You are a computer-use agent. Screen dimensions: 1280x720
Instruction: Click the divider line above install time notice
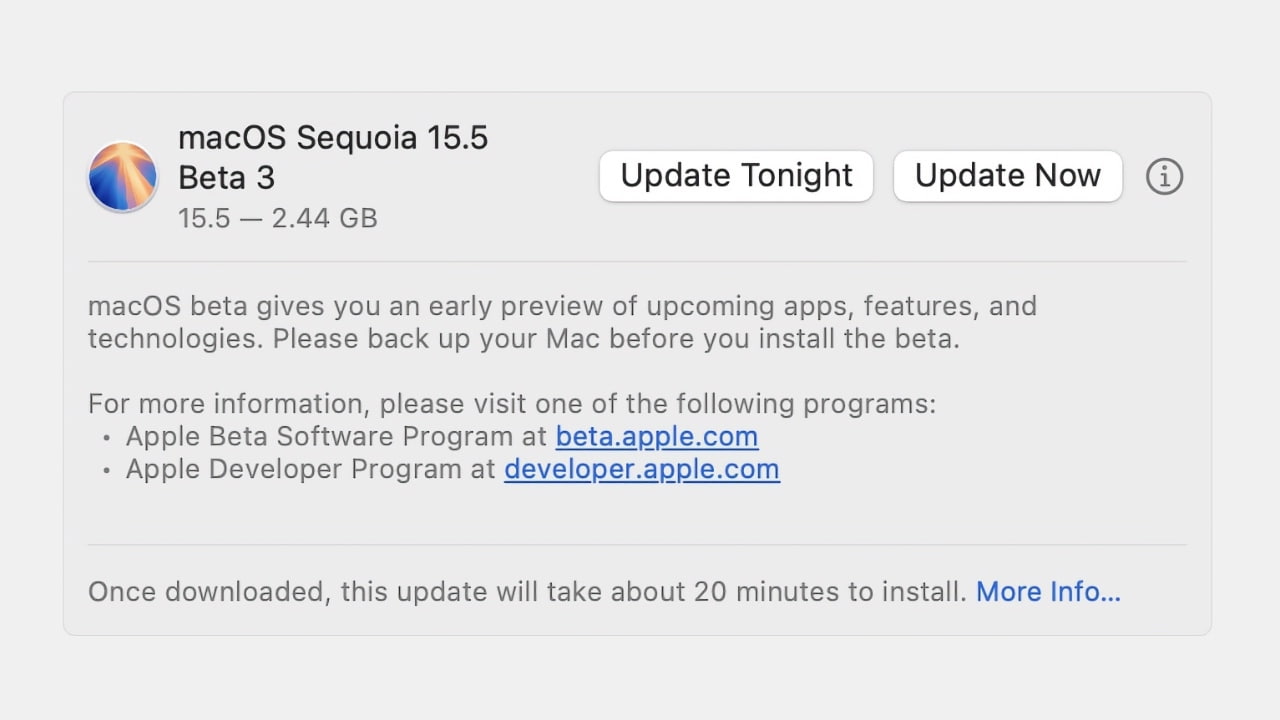tap(637, 545)
